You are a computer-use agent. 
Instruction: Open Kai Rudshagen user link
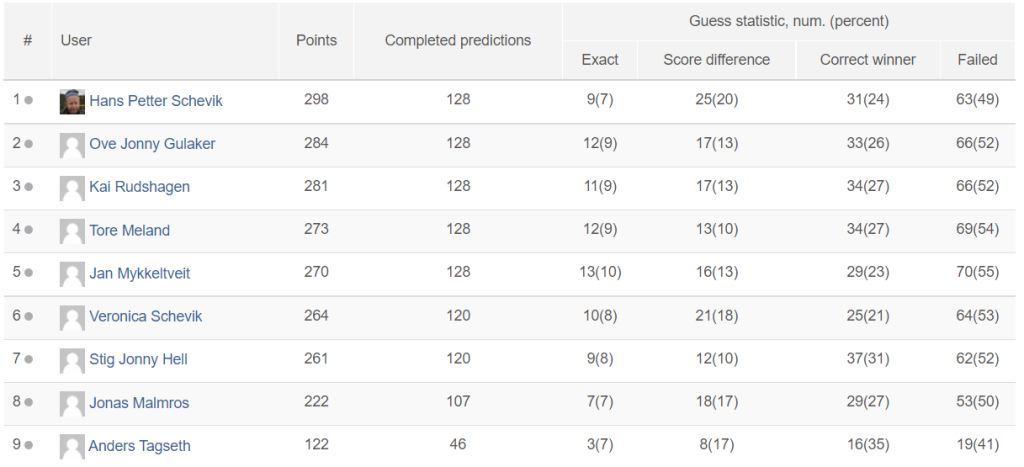[x=140, y=187]
